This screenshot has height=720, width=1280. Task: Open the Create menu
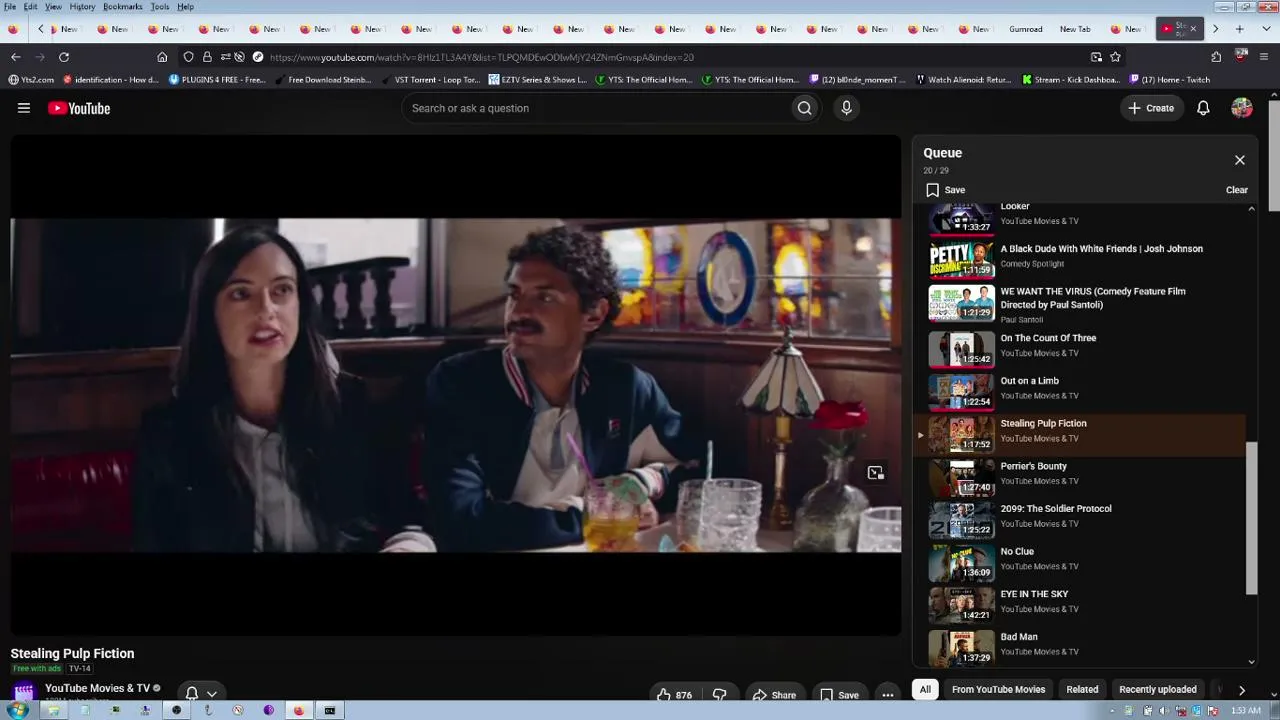pyautogui.click(x=1151, y=108)
